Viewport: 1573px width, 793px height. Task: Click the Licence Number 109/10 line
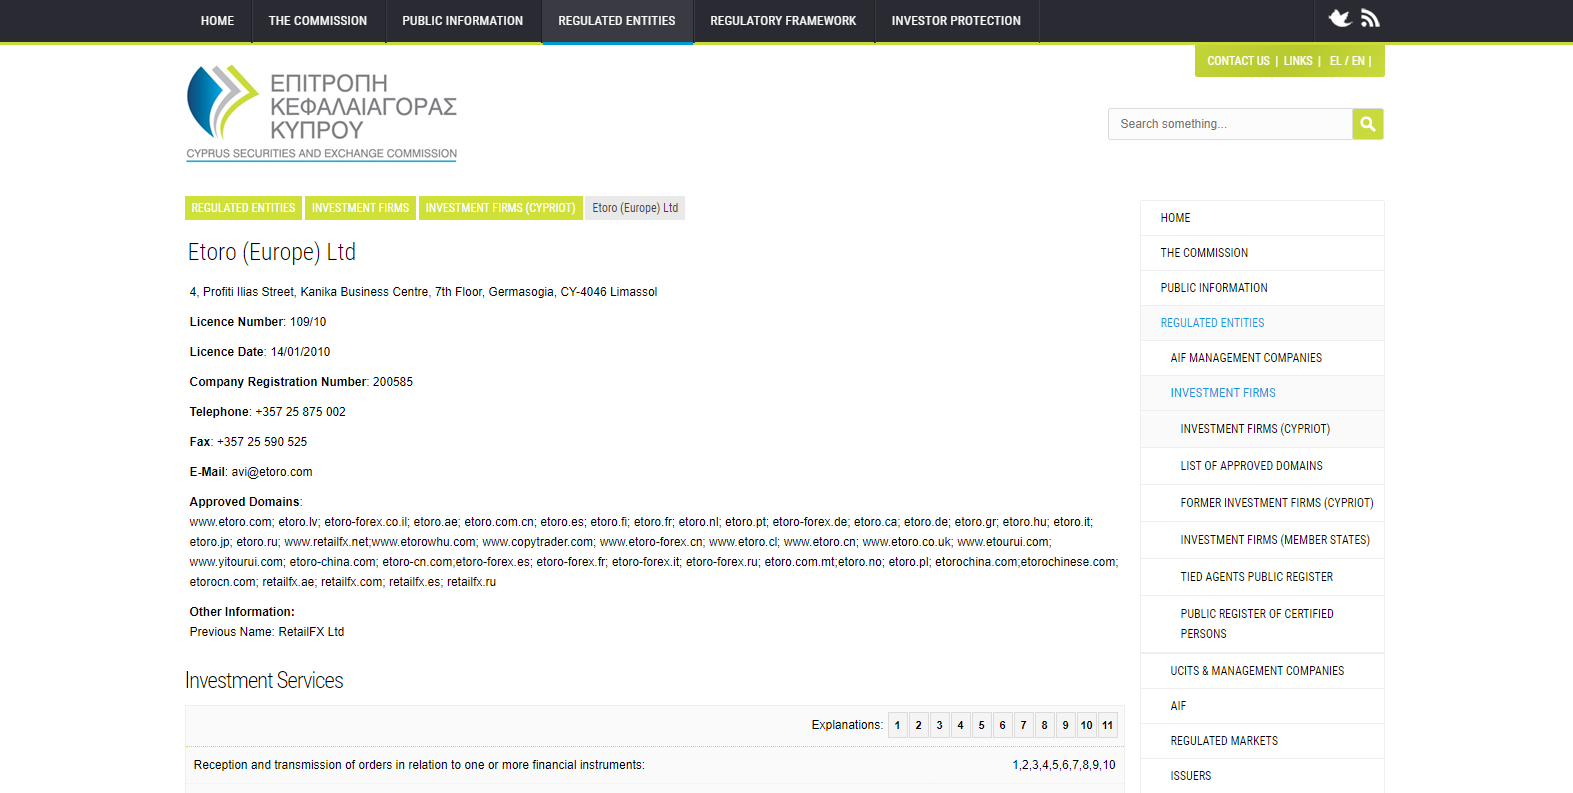pos(258,322)
